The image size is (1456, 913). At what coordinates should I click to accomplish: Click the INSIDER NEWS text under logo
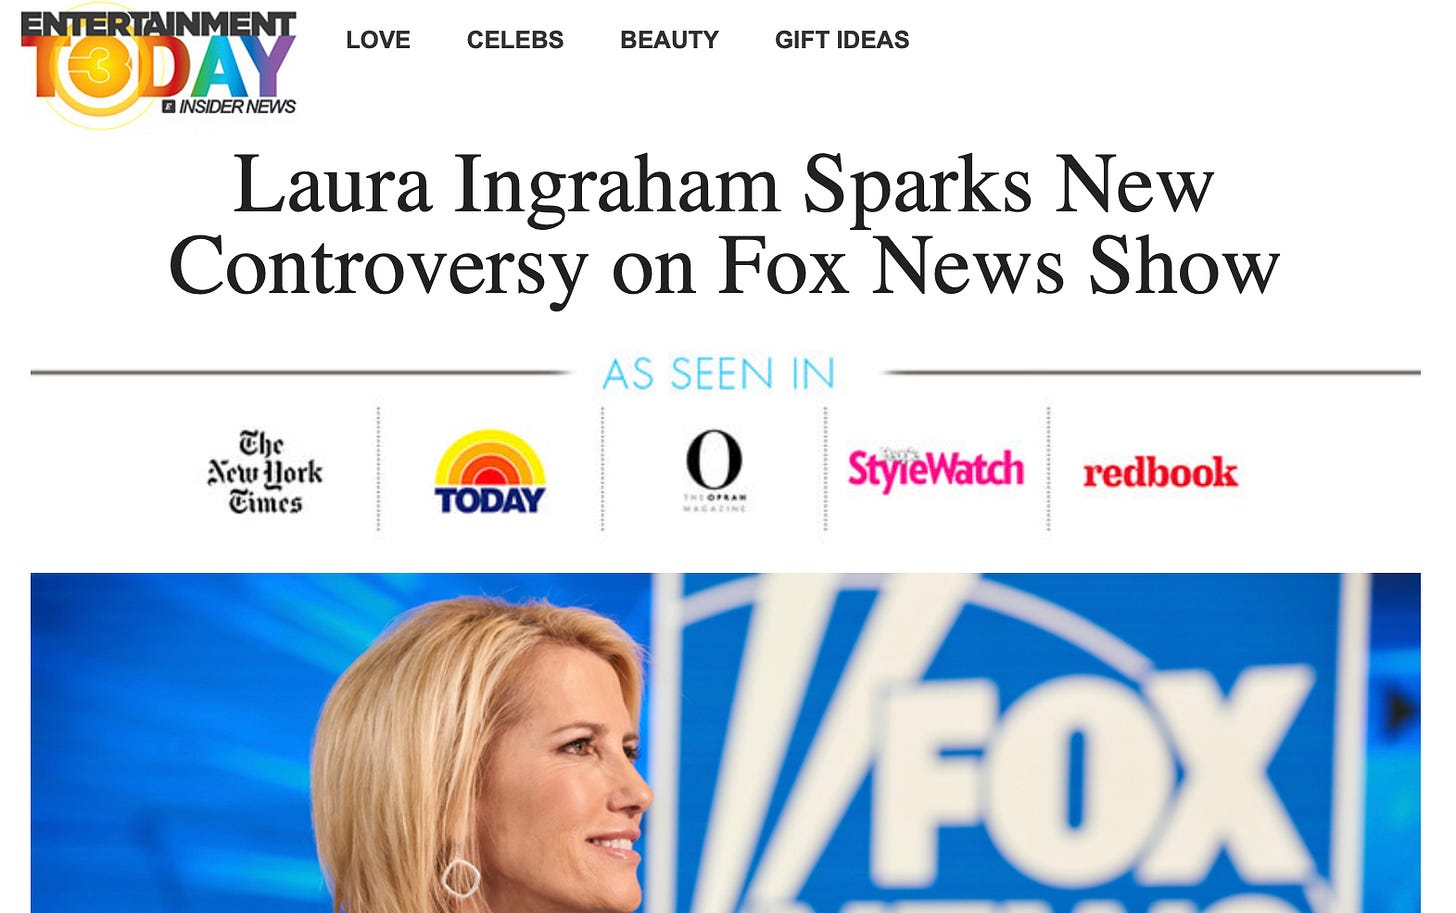point(237,107)
